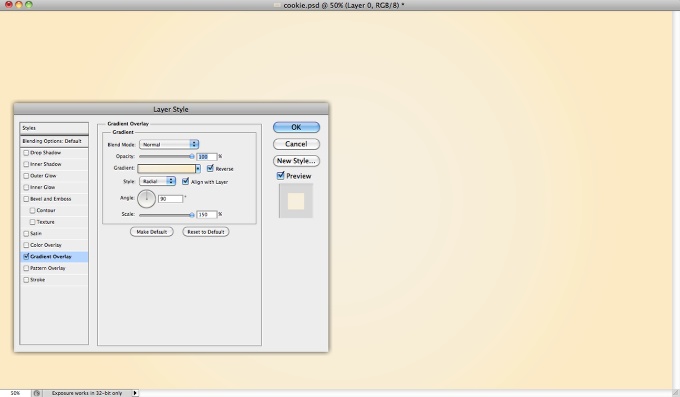Click the cookie.psd document title
The width and height of the screenshot is (680, 397).
(343, 5)
